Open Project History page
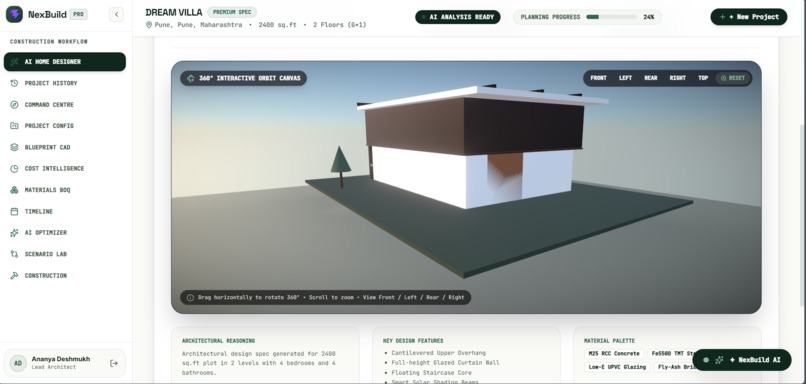Viewport: 806px width, 384px height. pyautogui.click(x=65, y=83)
